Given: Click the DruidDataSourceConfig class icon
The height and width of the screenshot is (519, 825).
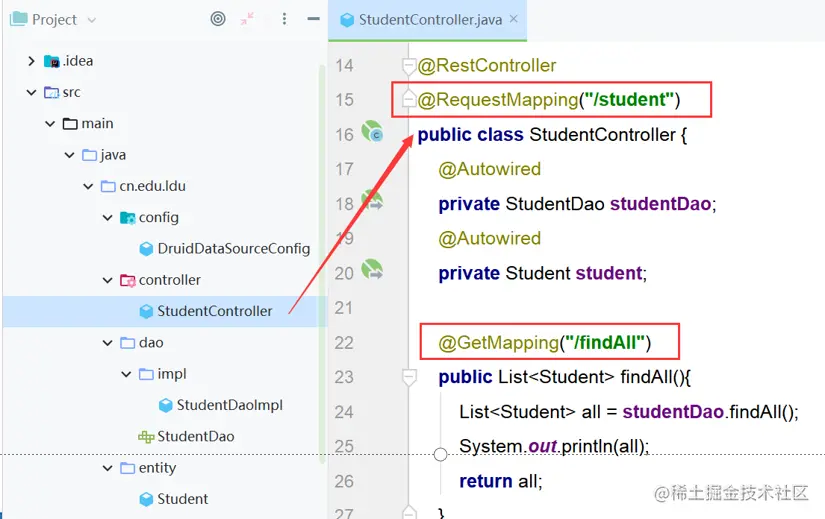Looking at the screenshot, I should coord(146,249).
